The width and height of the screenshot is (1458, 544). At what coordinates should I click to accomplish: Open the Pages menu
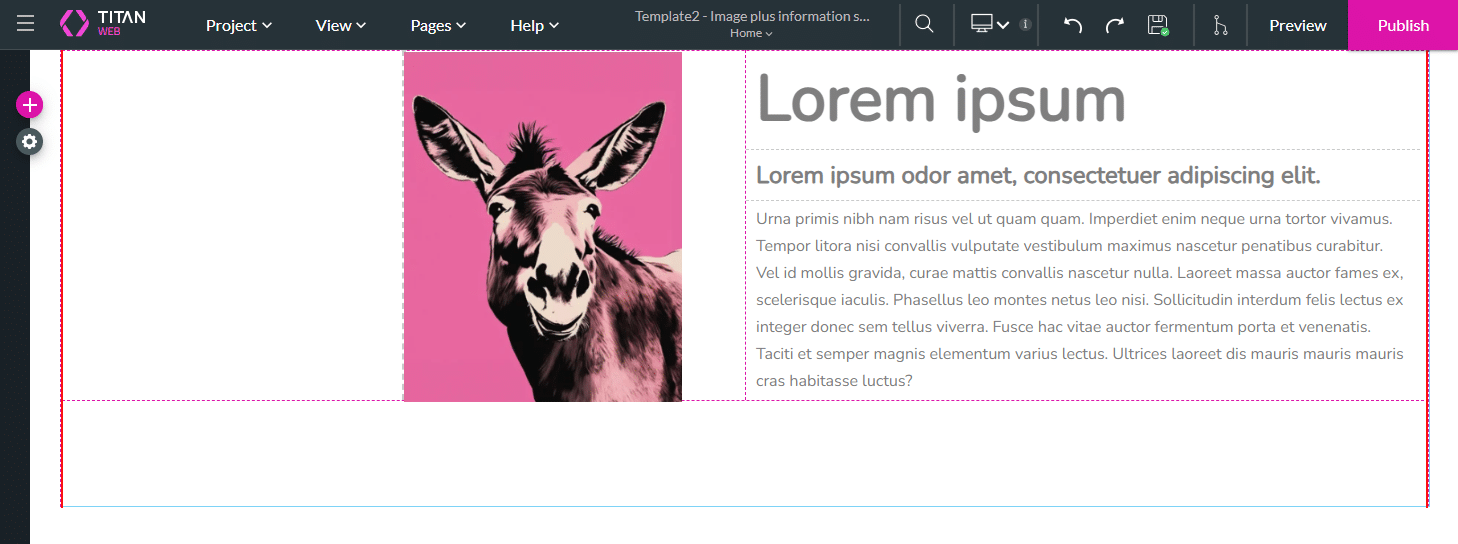tap(438, 25)
